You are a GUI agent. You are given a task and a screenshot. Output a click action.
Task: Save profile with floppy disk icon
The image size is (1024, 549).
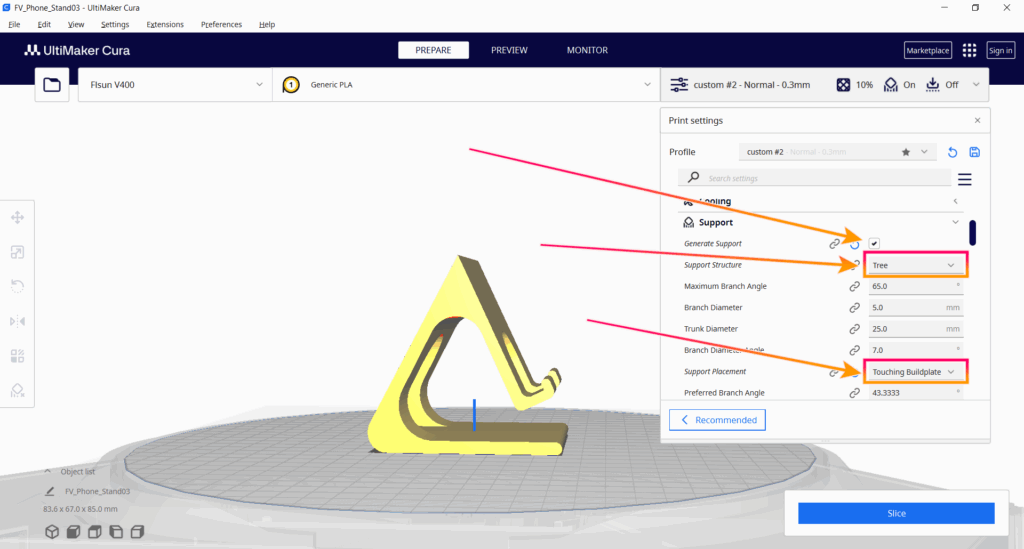pyautogui.click(x=974, y=152)
